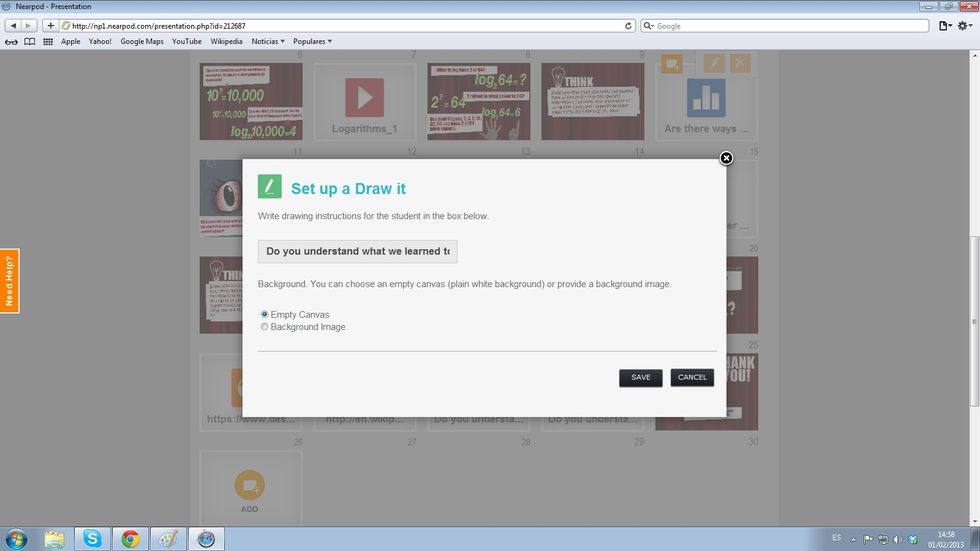980x551 pixels.
Task: Open the Reading List glasses icon
Action: click(x=12, y=42)
